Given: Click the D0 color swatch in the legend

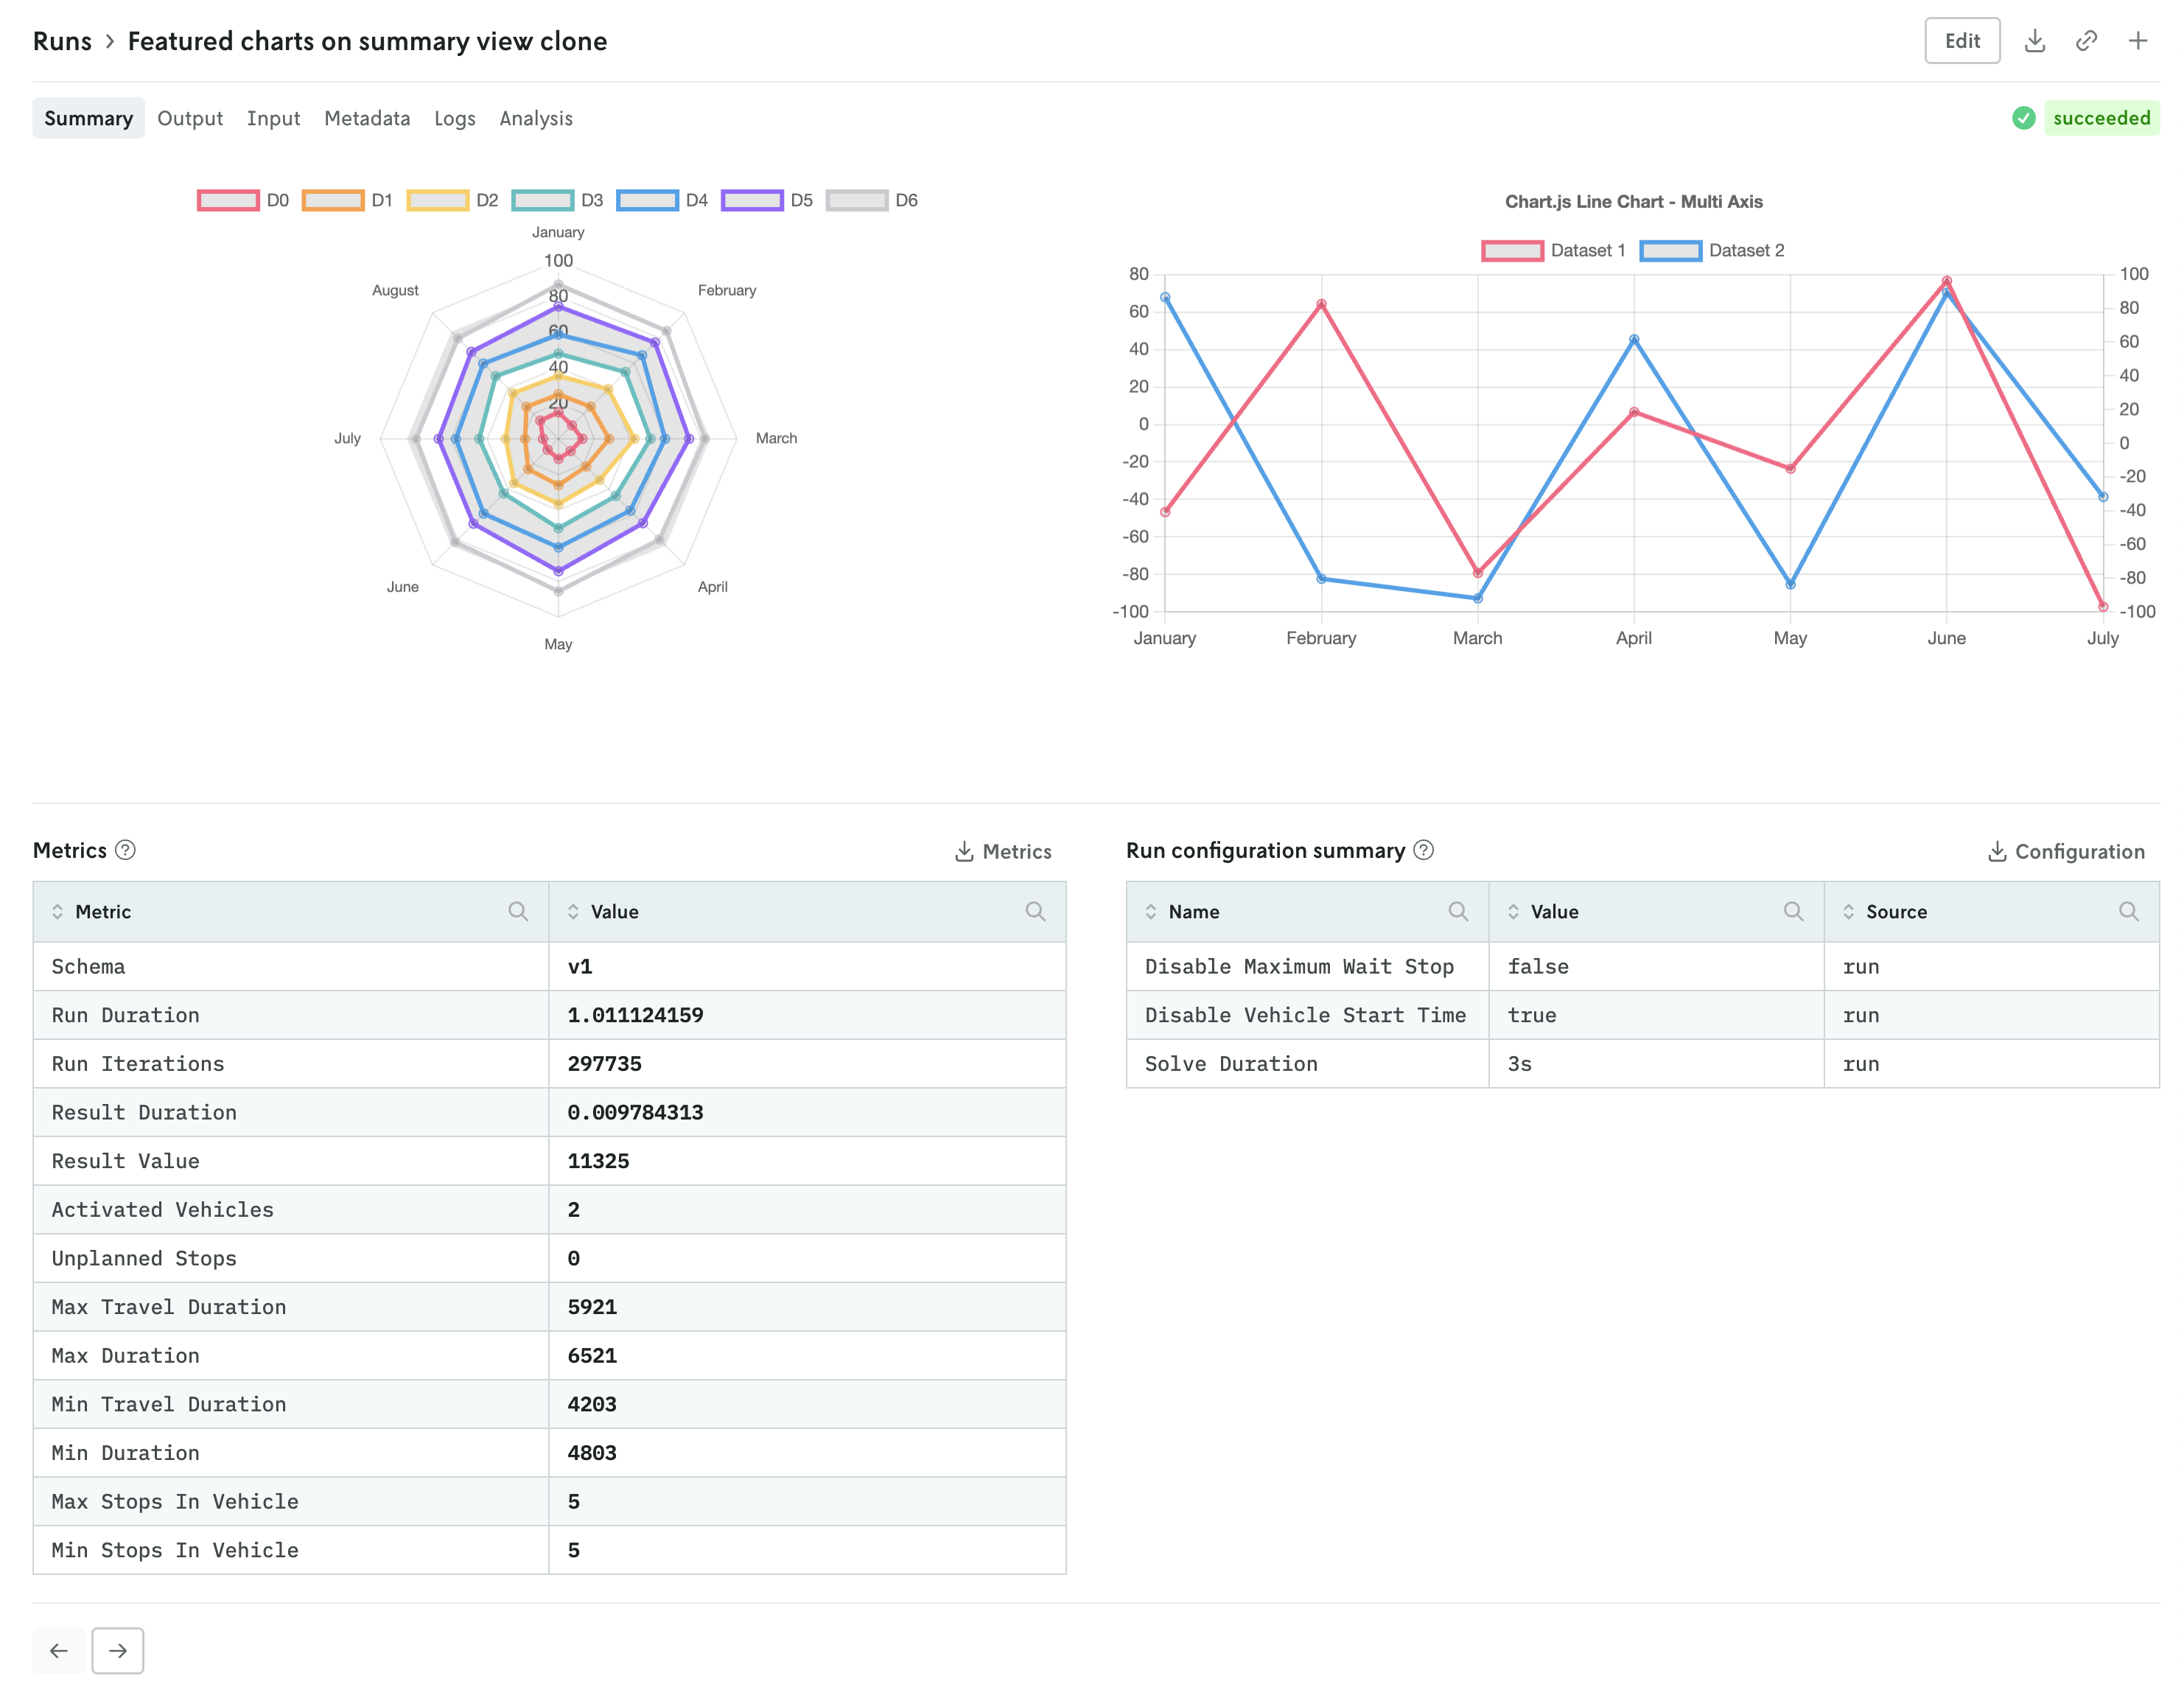Looking at the screenshot, I should pos(228,200).
